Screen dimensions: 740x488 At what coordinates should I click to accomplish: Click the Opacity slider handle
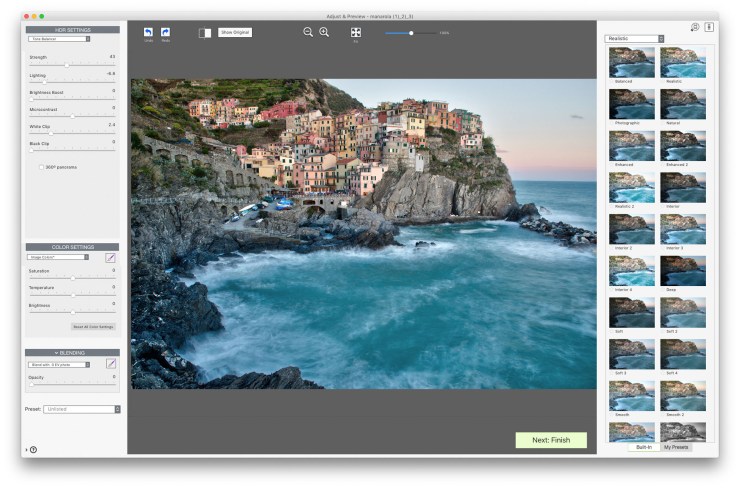pos(32,385)
